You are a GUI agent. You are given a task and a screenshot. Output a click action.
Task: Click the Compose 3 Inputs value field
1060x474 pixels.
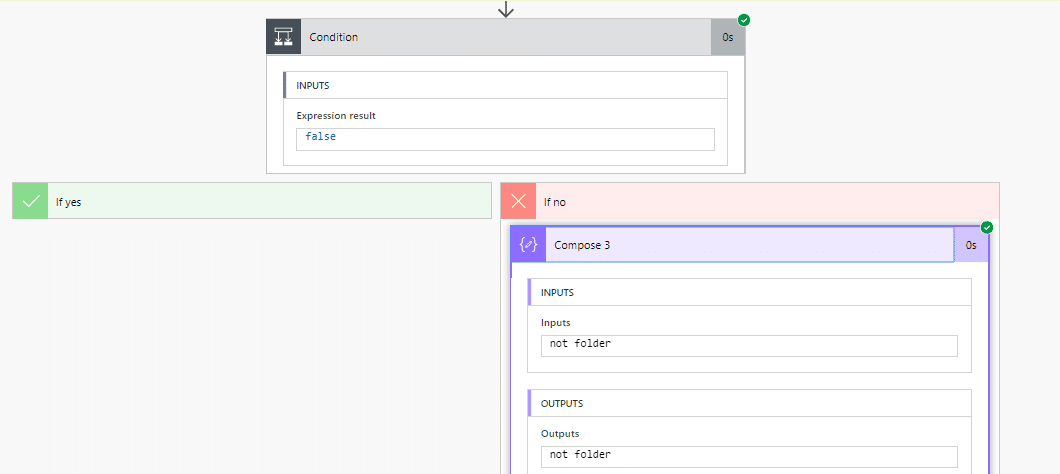point(749,346)
